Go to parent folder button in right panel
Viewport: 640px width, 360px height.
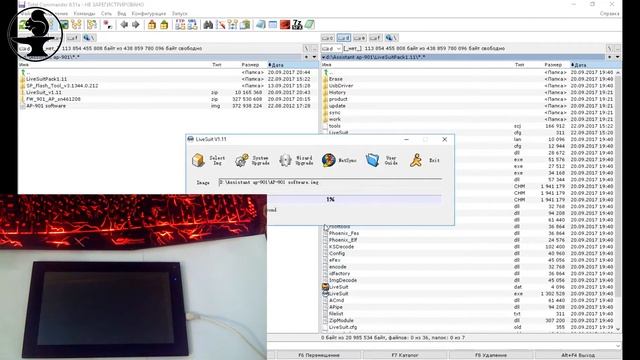click(618, 48)
